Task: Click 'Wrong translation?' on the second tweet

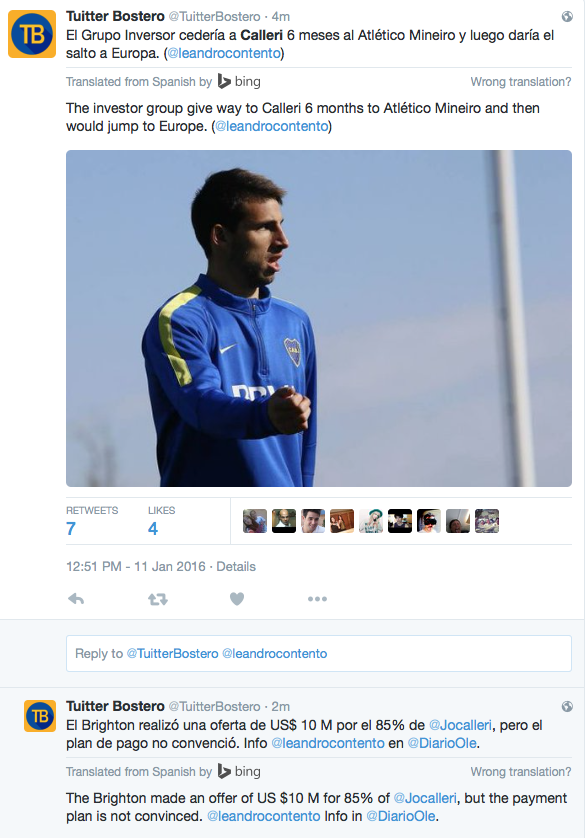Action: (521, 772)
